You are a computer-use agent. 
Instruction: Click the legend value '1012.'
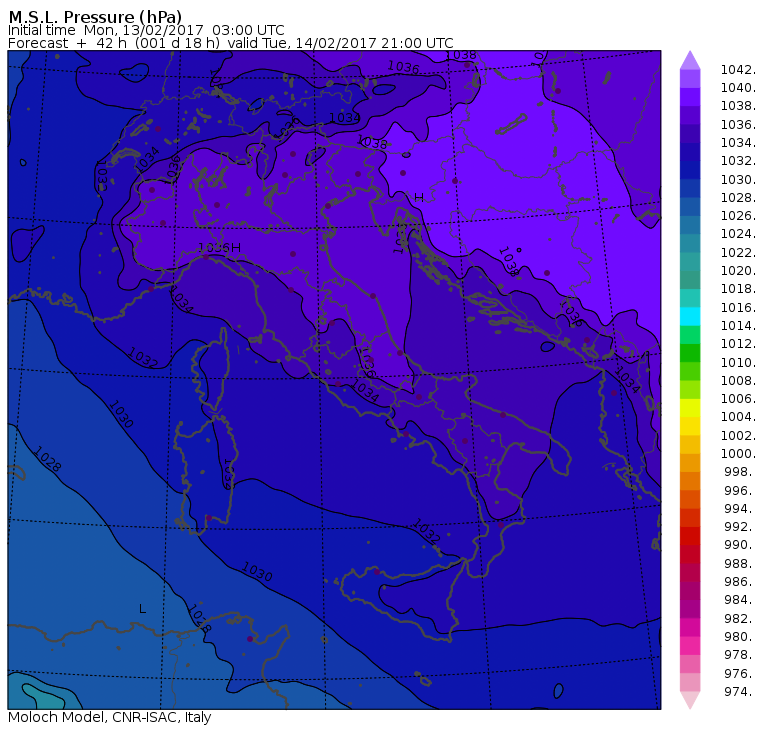tap(738, 344)
